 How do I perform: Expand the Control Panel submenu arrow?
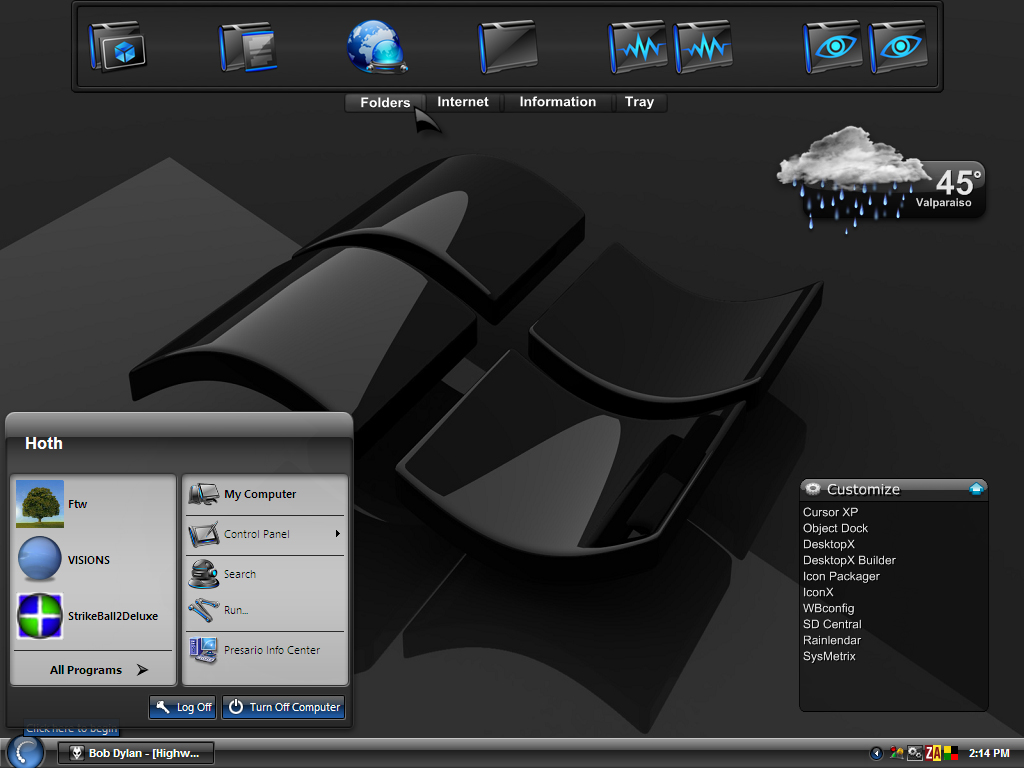(338, 534)
